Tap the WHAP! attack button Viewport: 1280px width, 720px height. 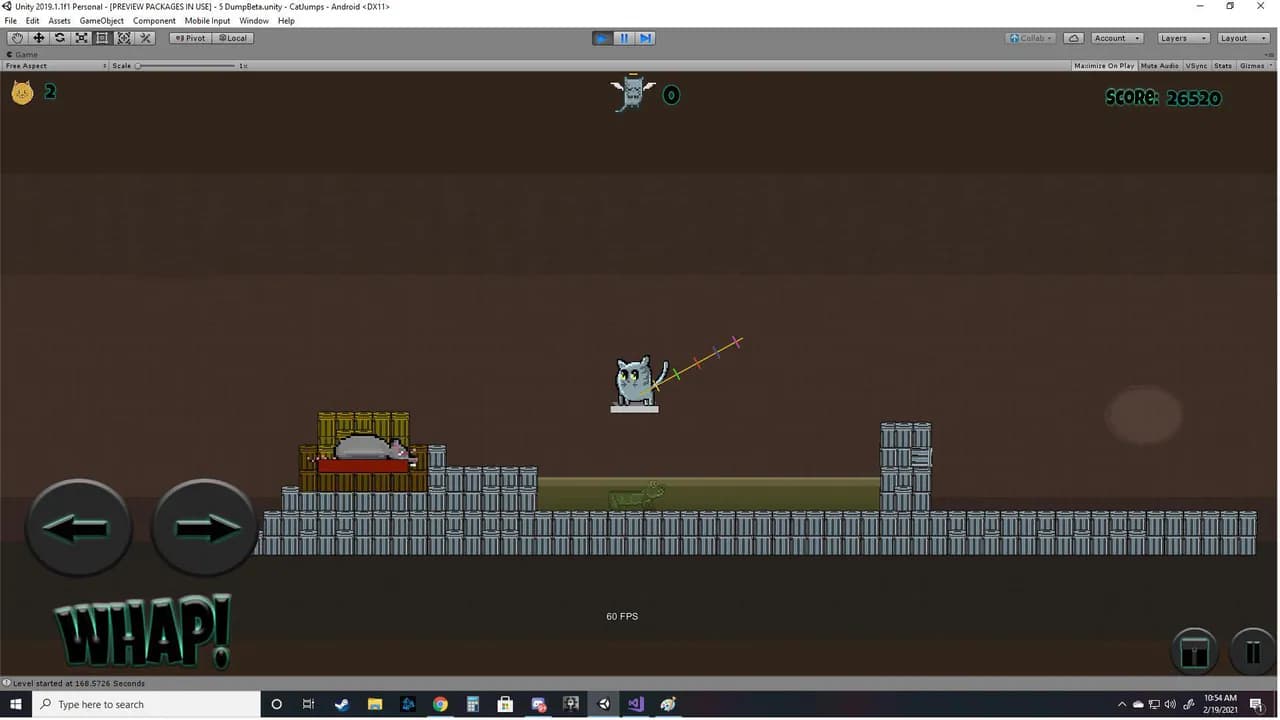coord(142,632)
